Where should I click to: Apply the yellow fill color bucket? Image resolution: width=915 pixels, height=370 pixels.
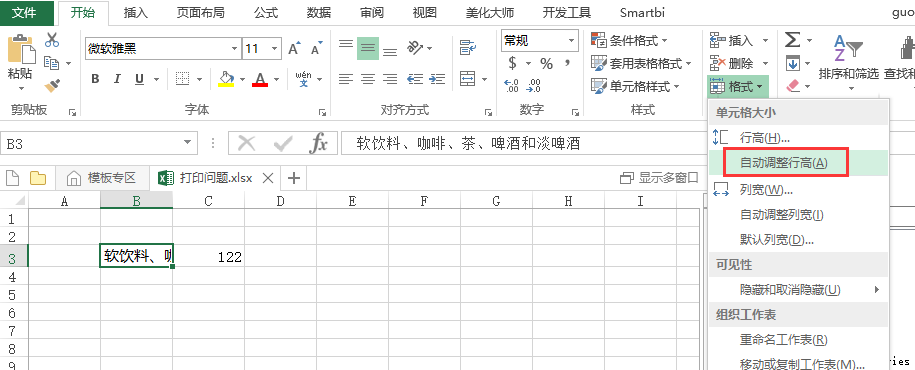pyautogui.click(x=226, y=79)
